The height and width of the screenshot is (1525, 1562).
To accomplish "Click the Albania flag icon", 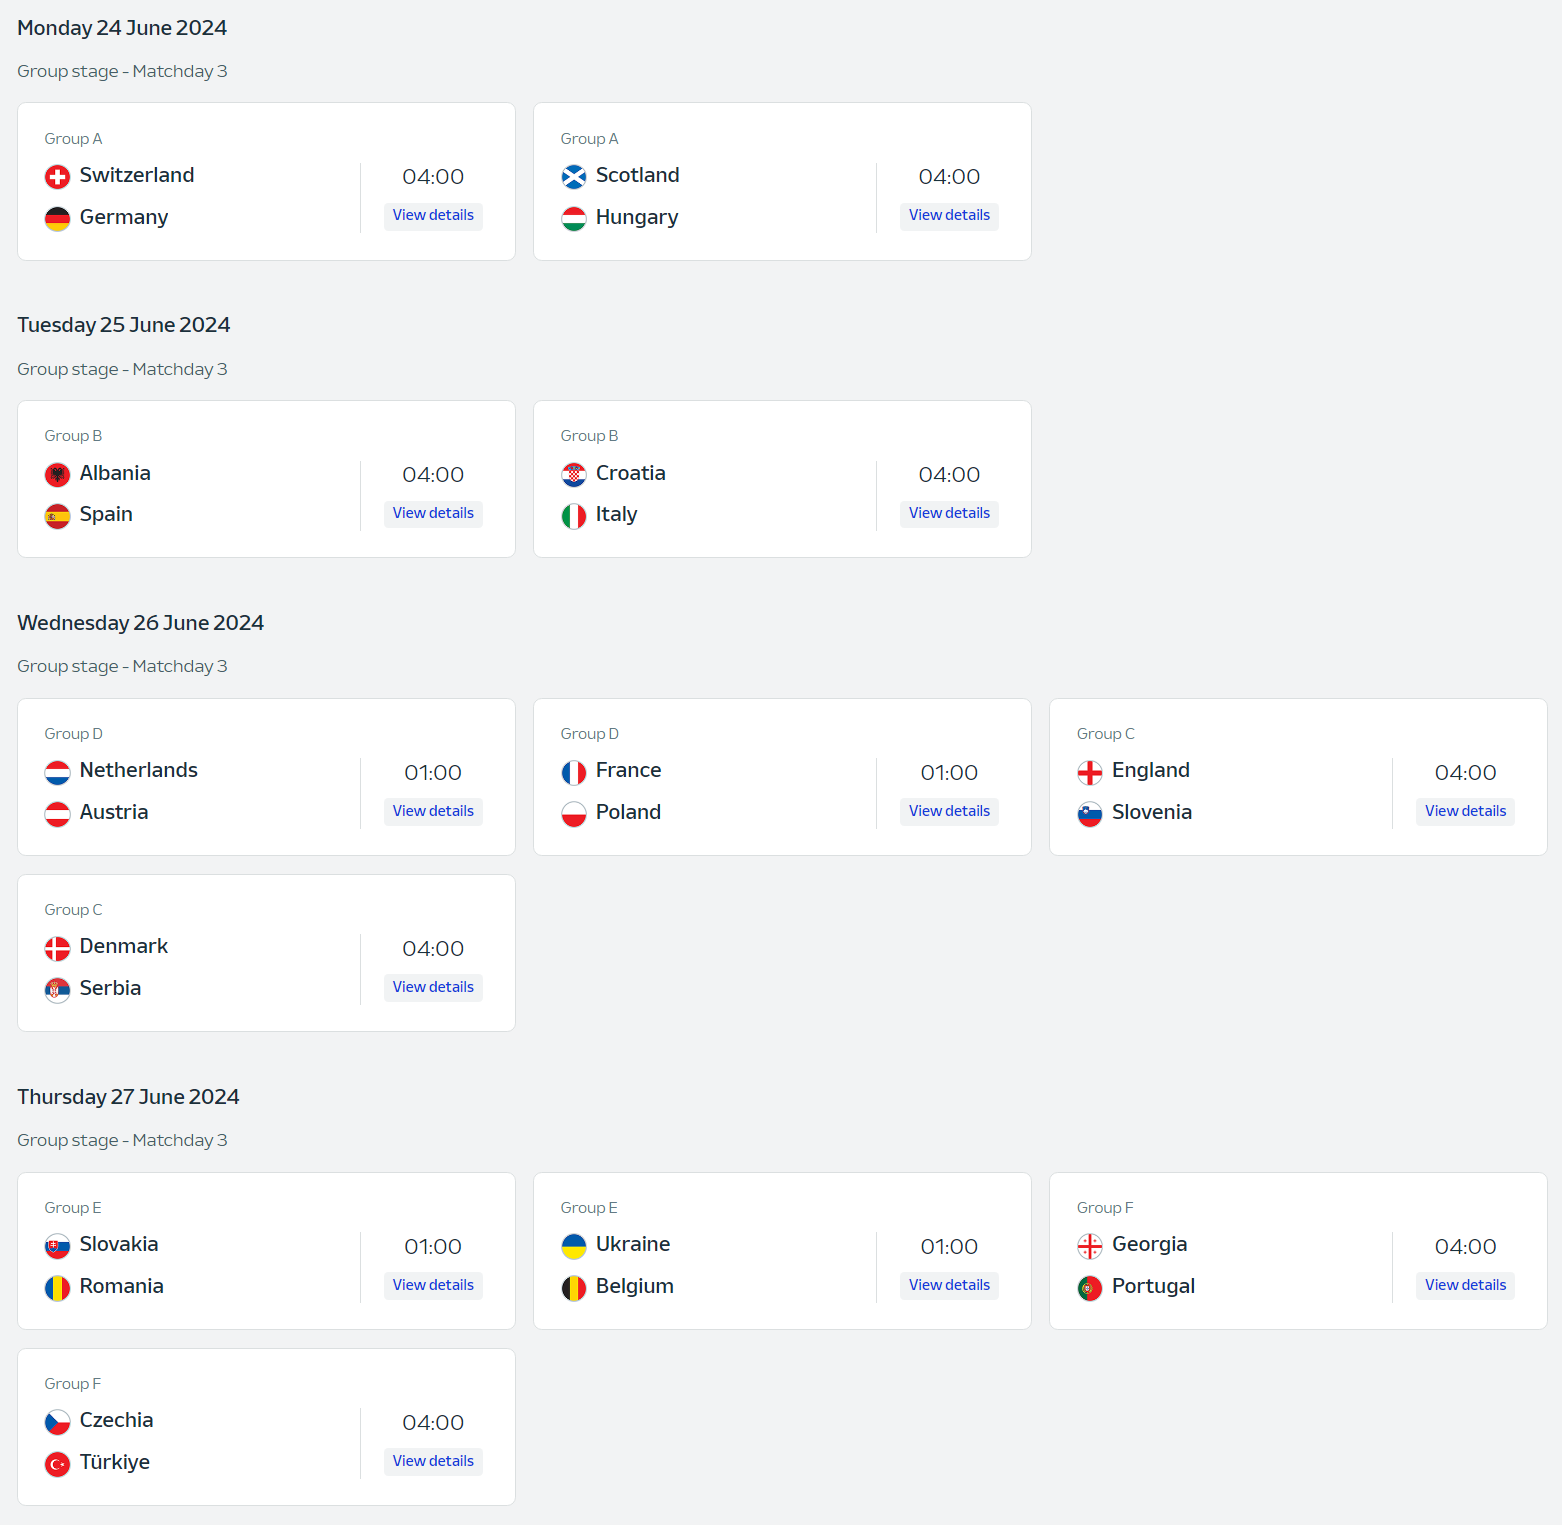I will [x=58, y=475].
